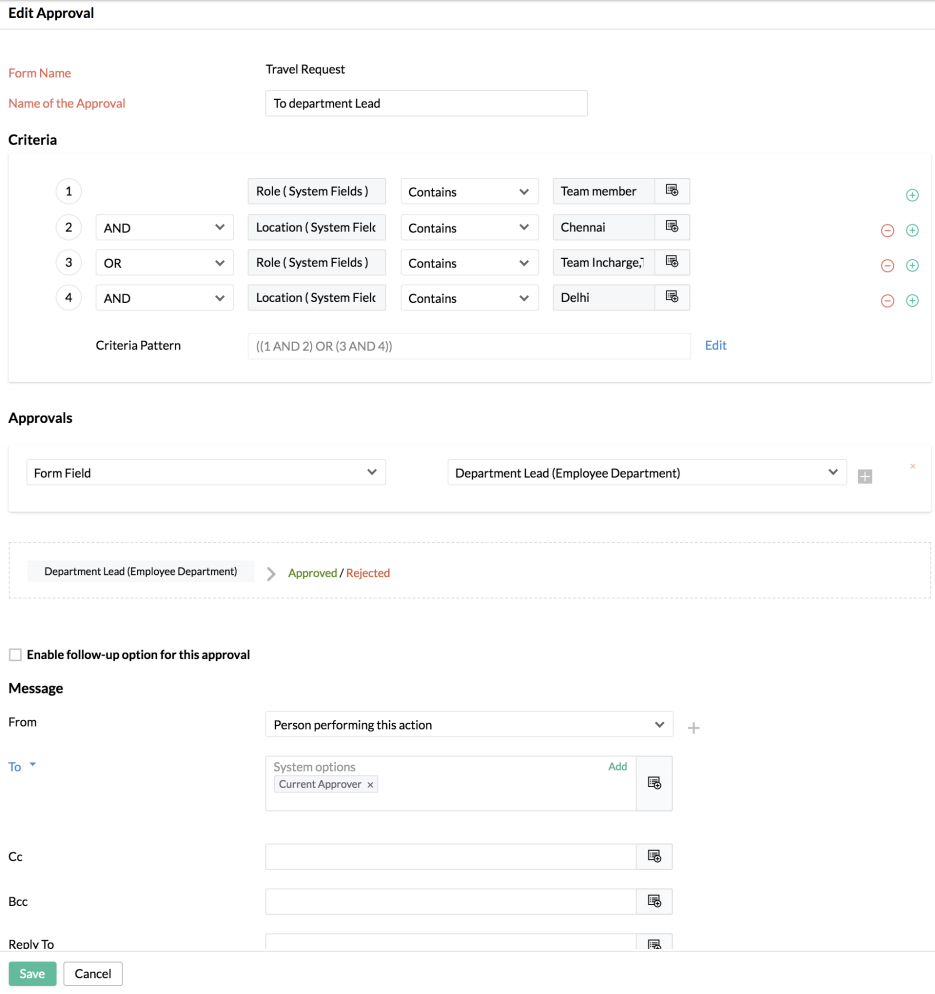Click the Edit link for Criteria Pattern
The height and width of the screenshot is (994, 935).
point(716,345)
